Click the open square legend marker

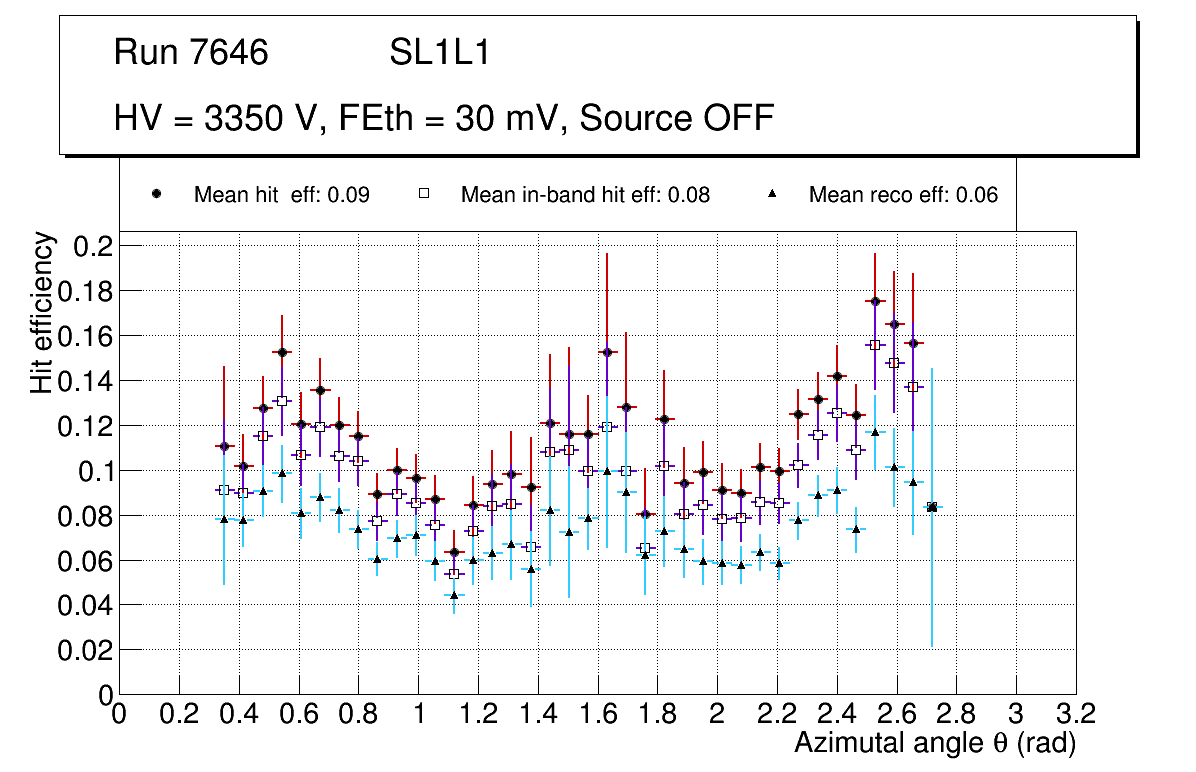pos(424,195)
